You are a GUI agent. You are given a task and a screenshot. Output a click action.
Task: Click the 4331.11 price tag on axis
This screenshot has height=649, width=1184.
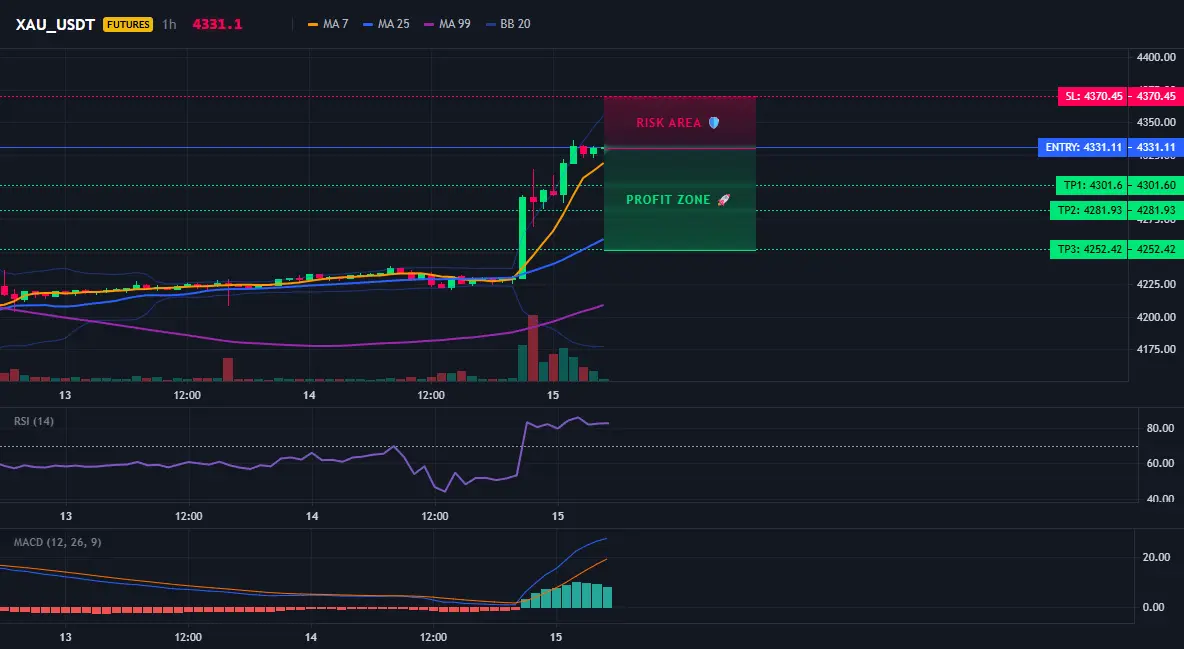[x=1156, y=147]
